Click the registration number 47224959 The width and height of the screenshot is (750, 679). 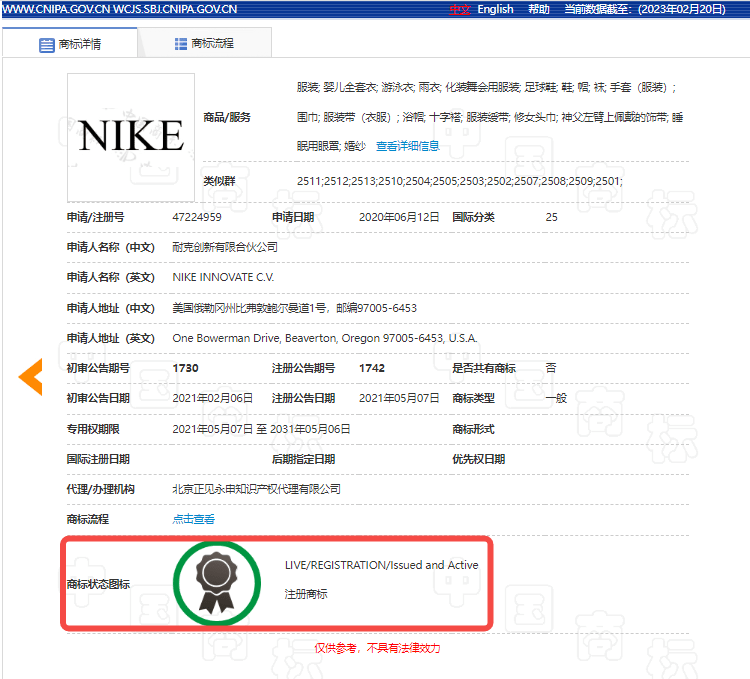click(x=197, y=217)
